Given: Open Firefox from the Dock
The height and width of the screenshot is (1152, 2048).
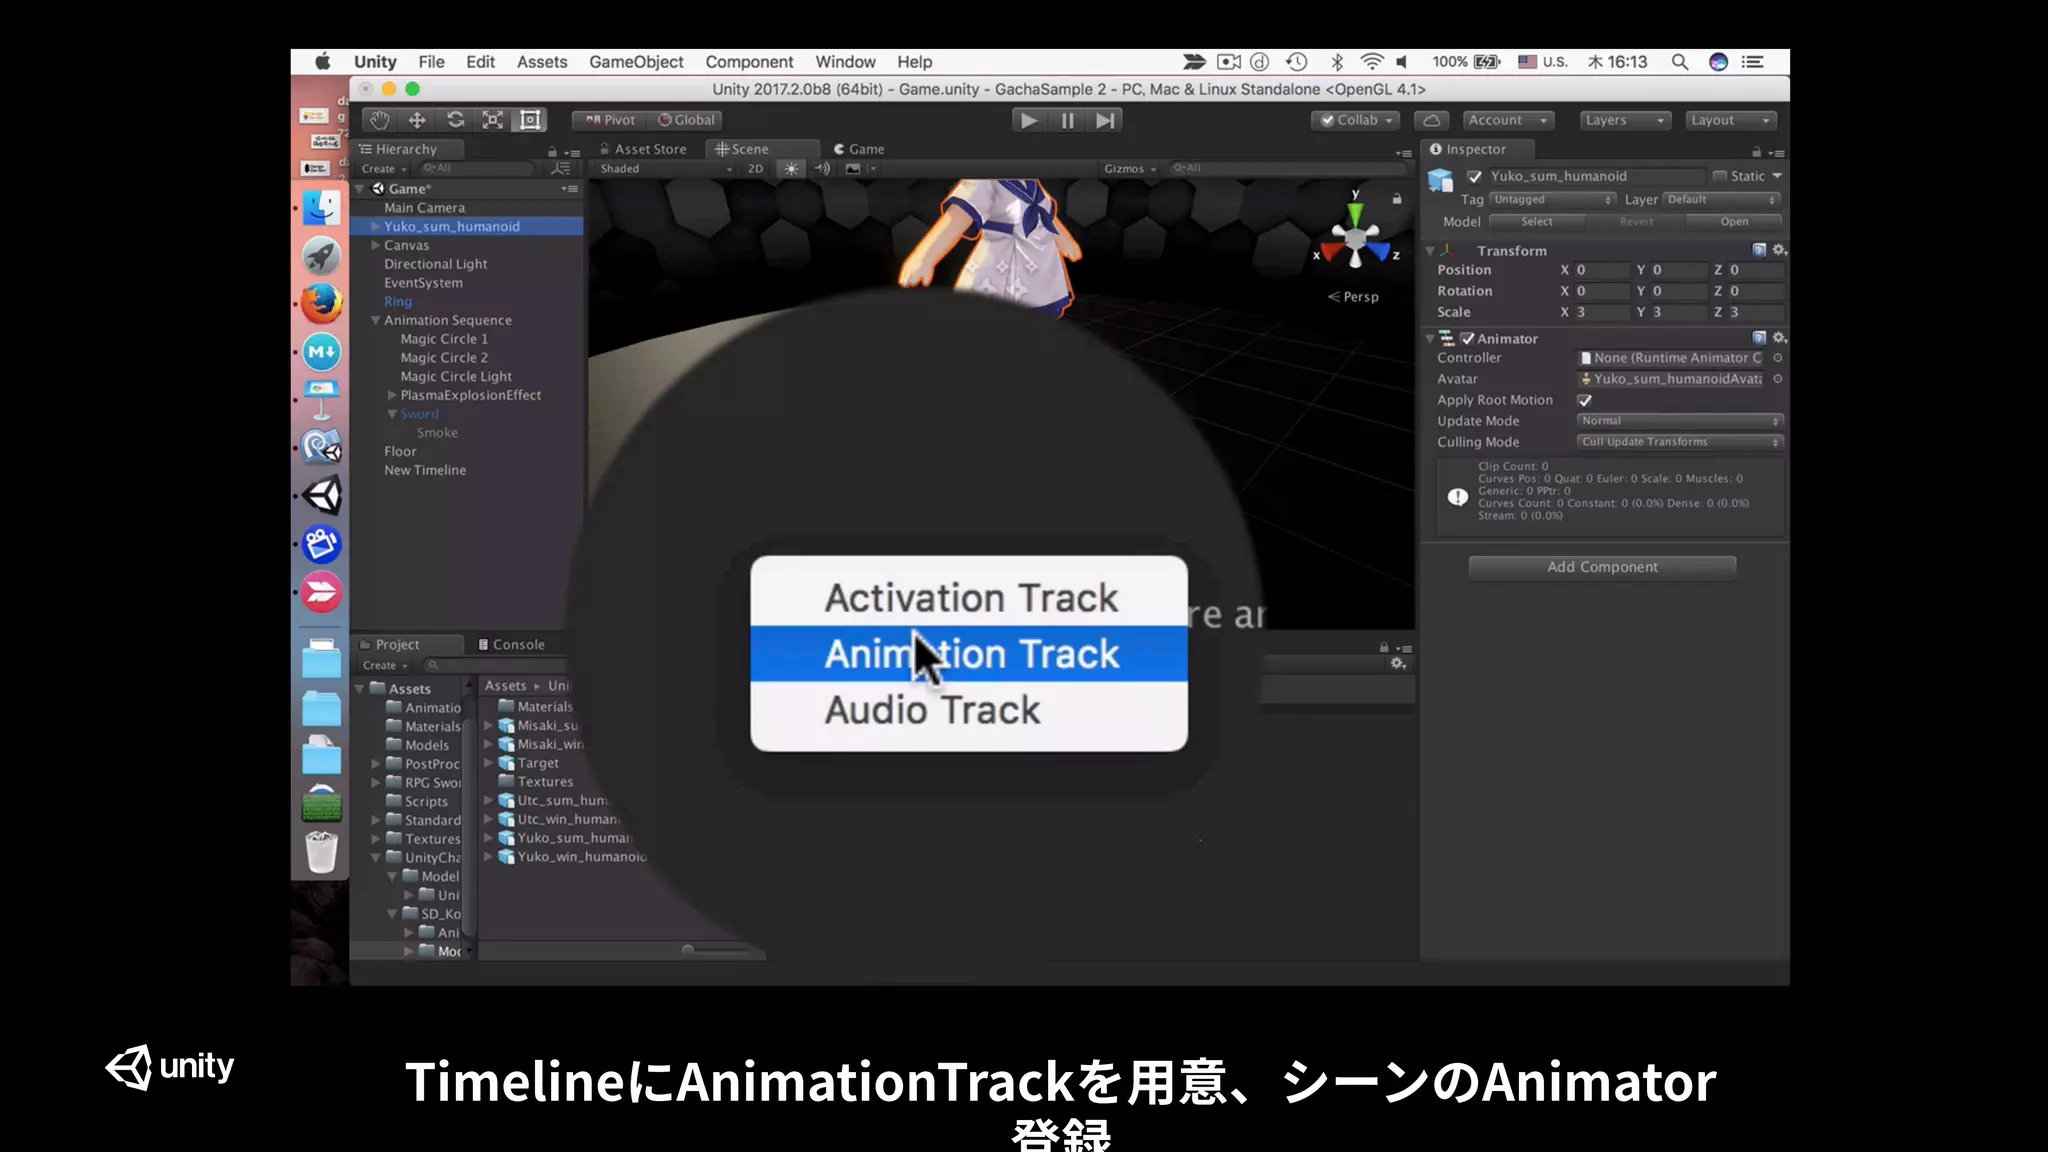Looking at the screenshot, I should pos(321,303).
